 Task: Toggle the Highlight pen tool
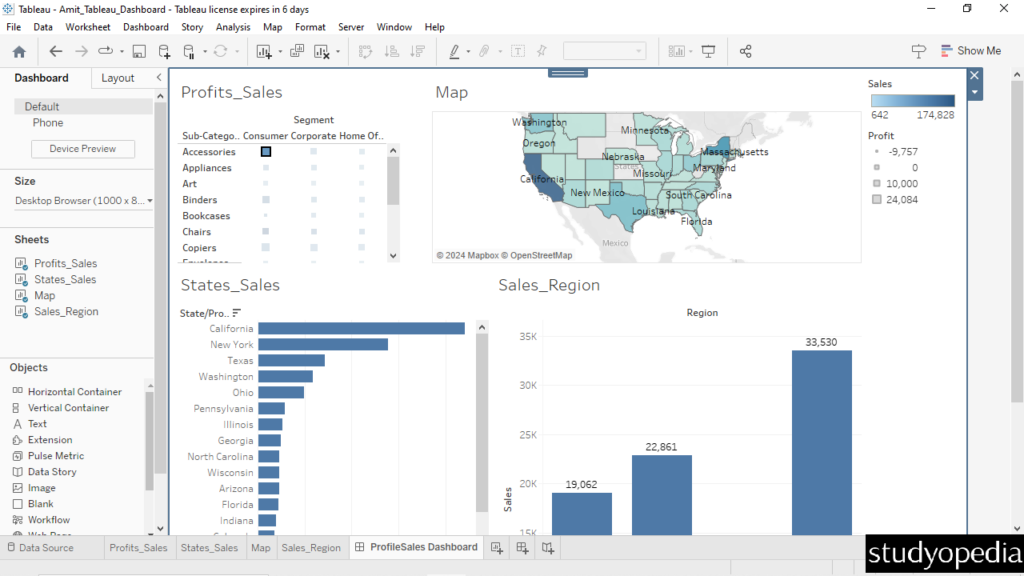453,51
